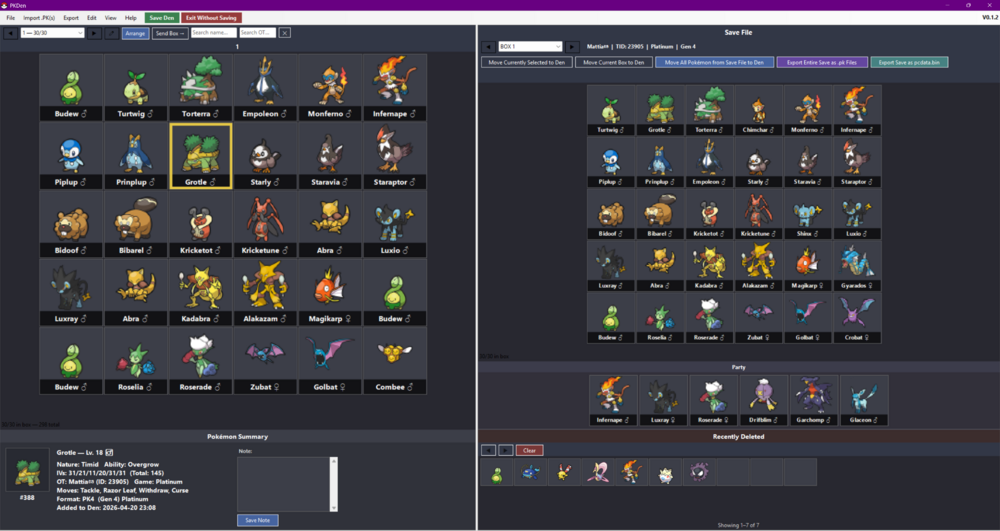
Task: Select Torterra in the Den box
Action: [201, 87]
